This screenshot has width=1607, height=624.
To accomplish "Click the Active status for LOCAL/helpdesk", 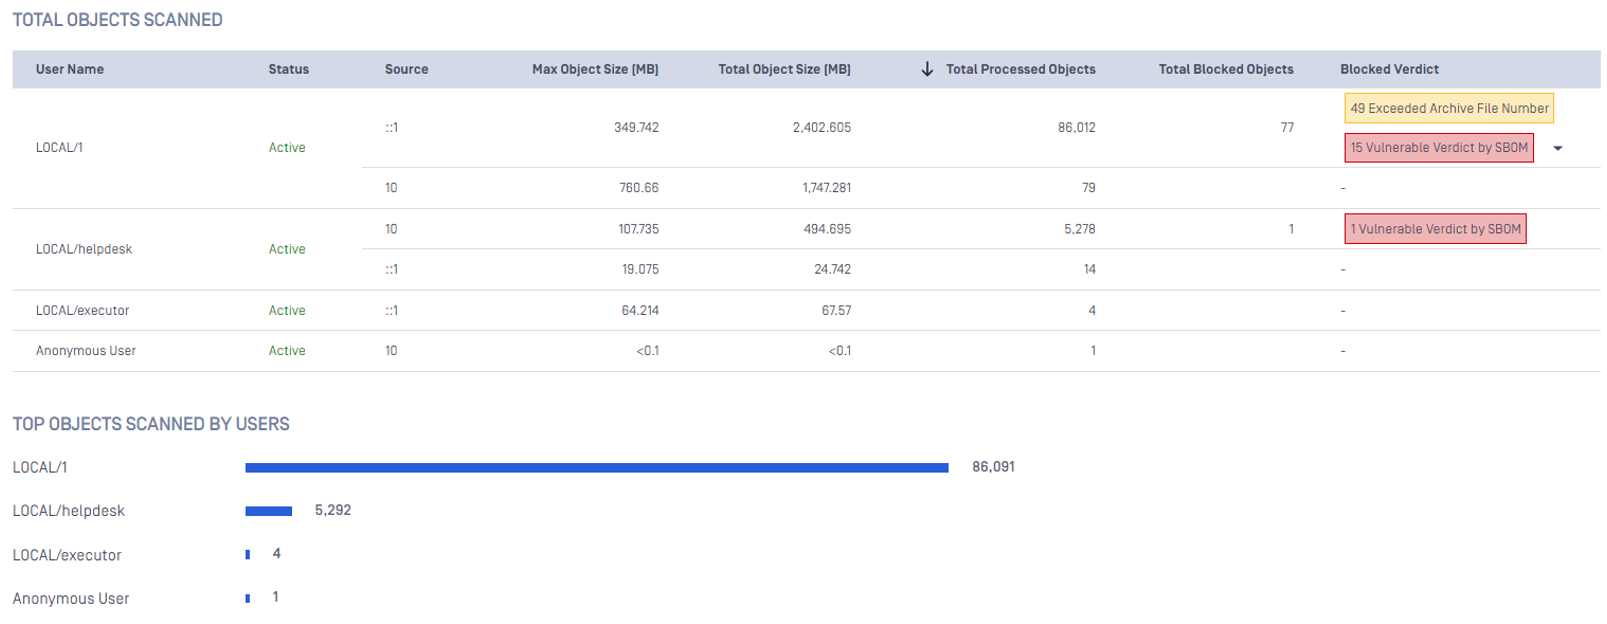I will [x=287, y=249].
